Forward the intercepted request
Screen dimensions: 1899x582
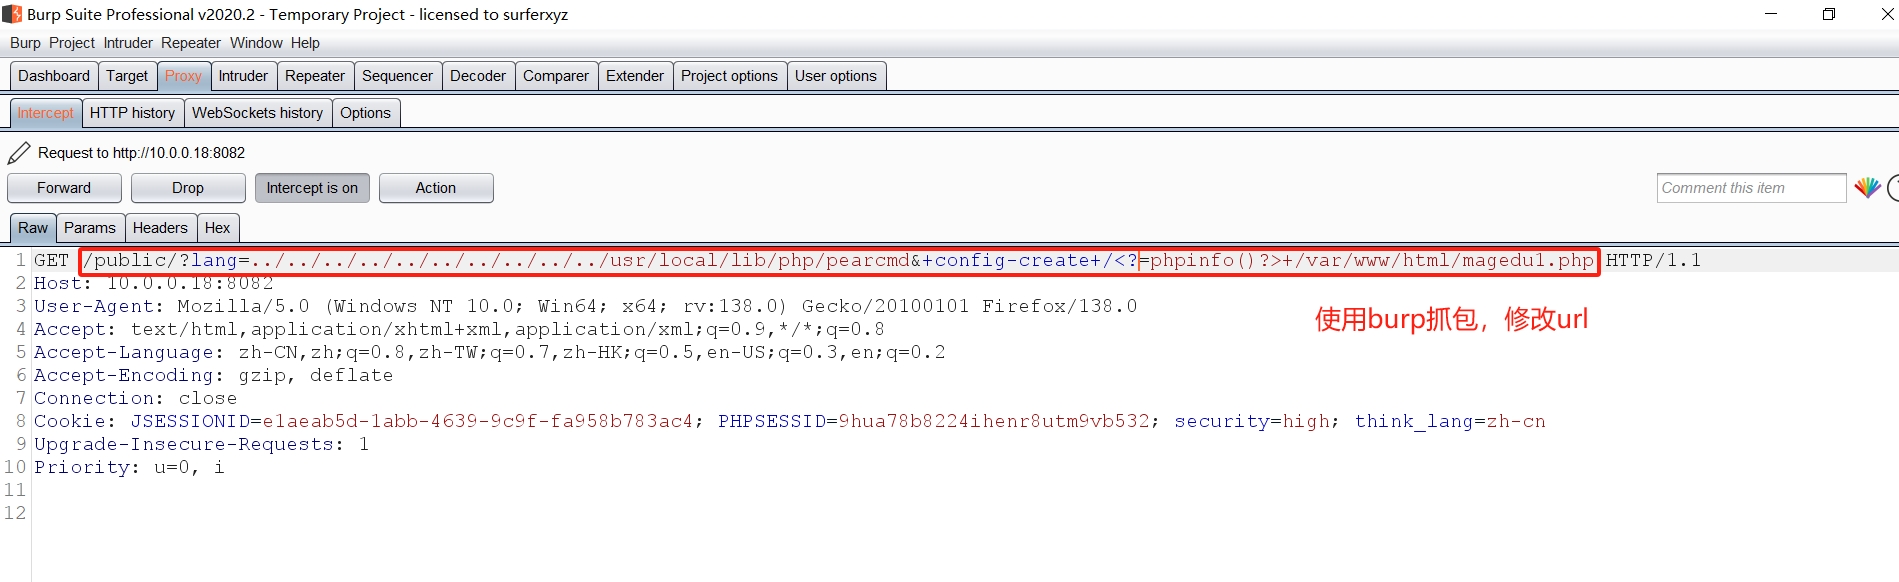[x=64, y=188]
